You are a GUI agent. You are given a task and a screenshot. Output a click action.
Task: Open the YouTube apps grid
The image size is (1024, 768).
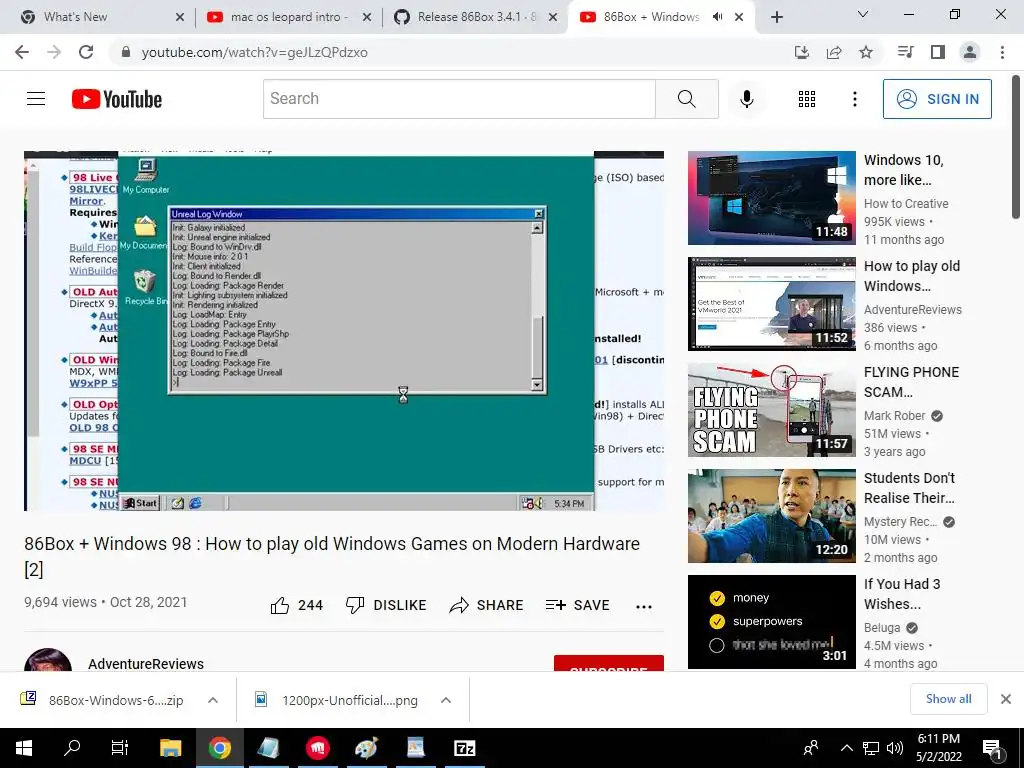tap(807, 99)
